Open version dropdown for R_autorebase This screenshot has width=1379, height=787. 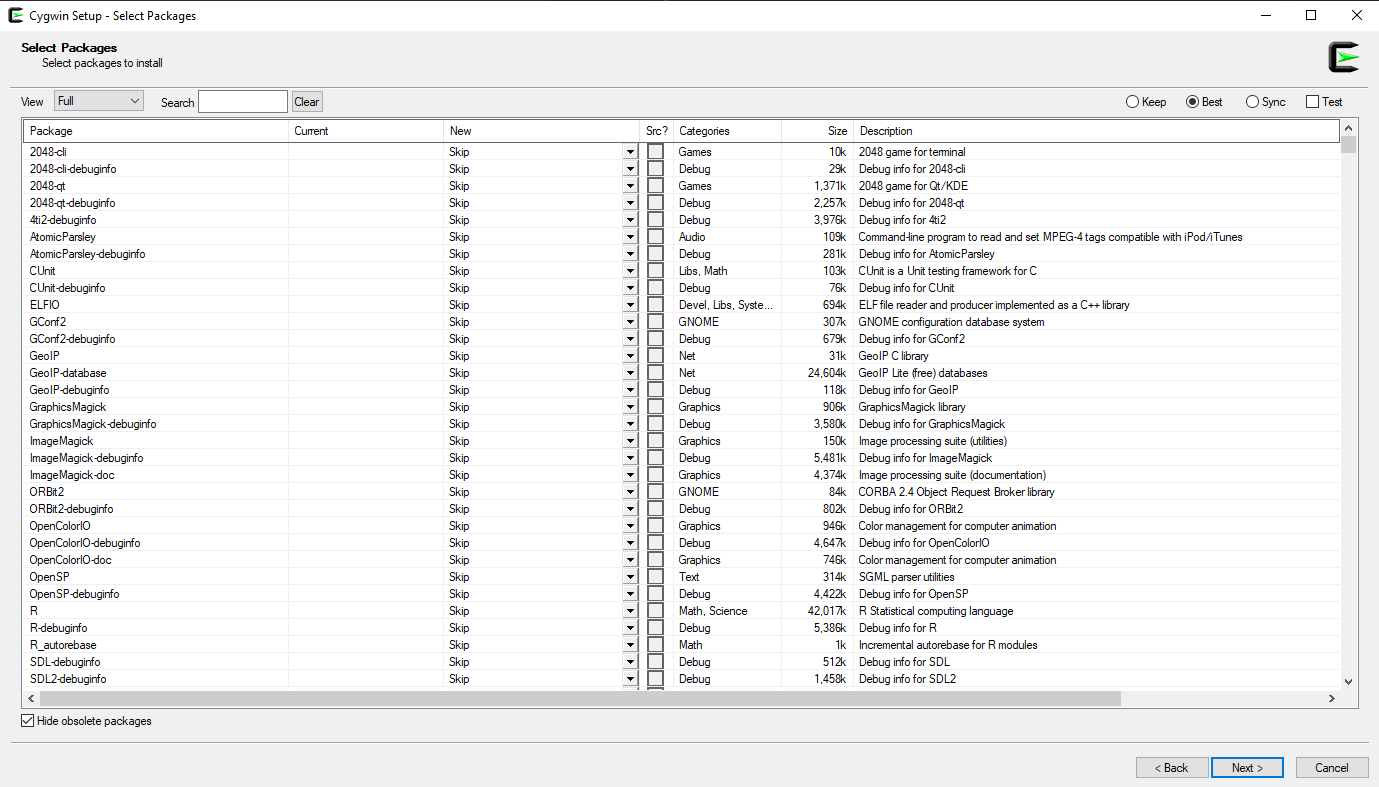(x=630, y=645)
